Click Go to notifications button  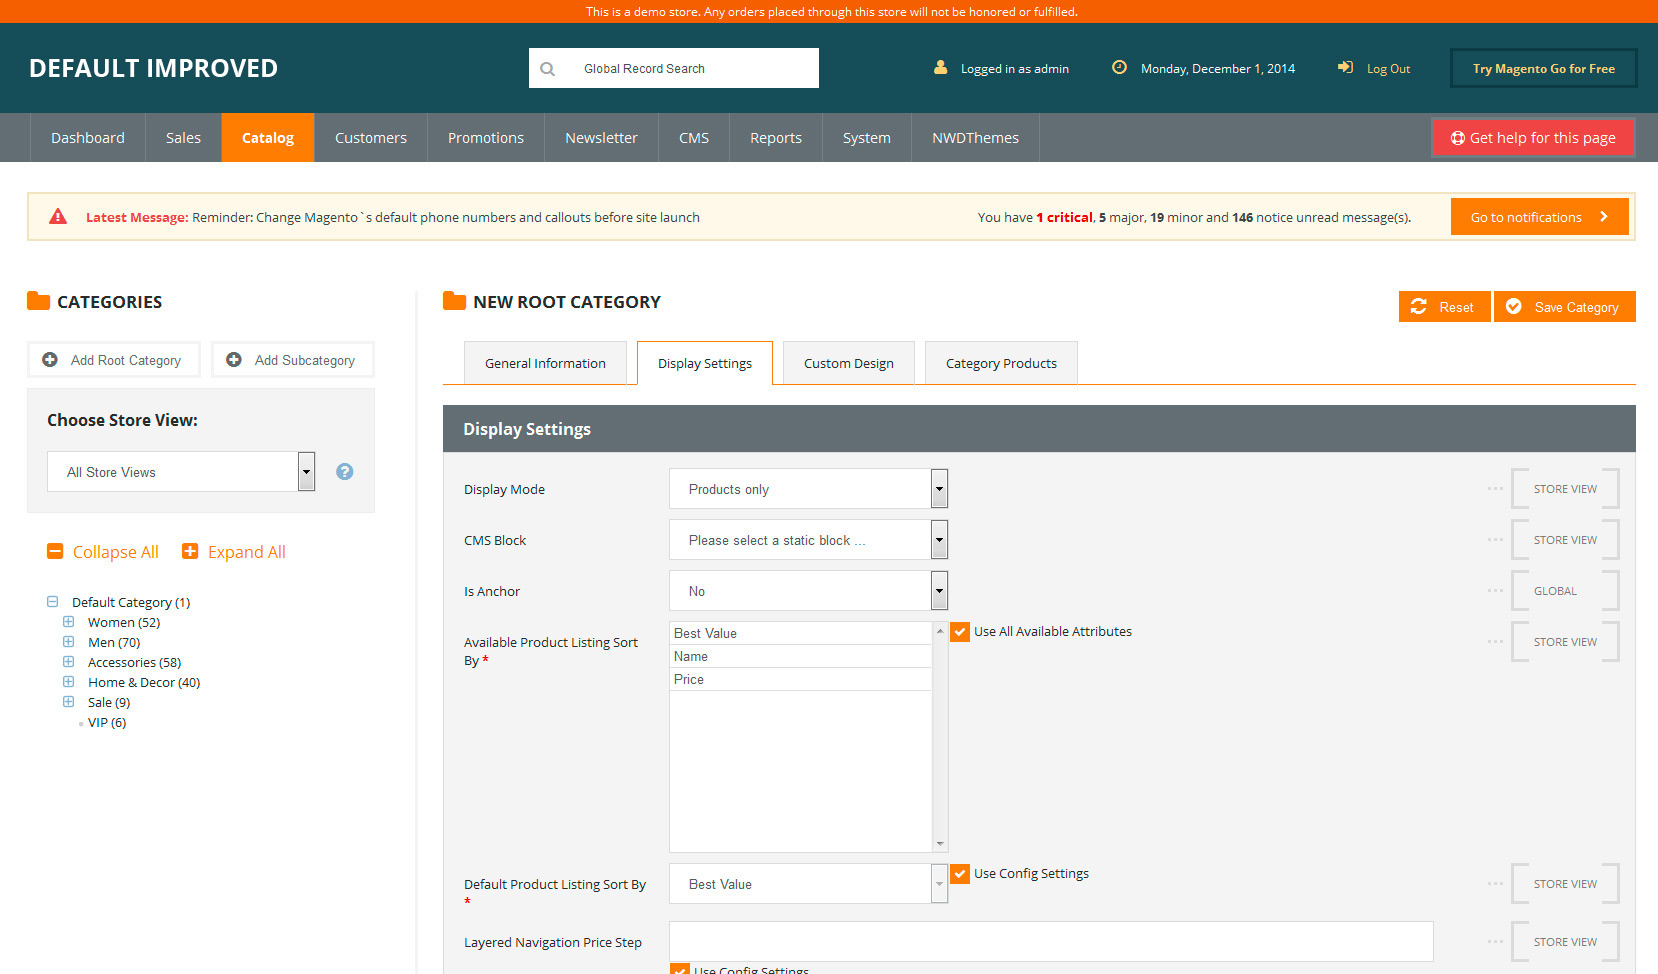coord(1539,217)
